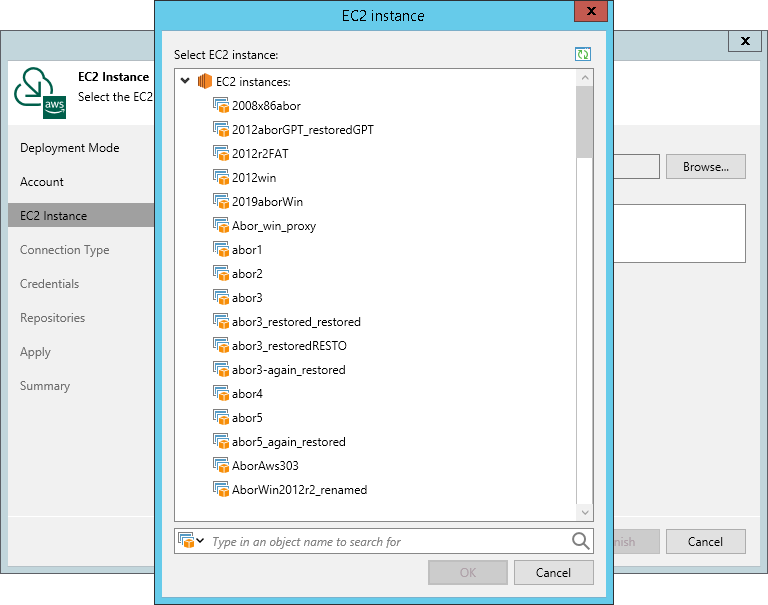Select EC2 Instance step in wizard sidebar

[x=81, y=215]
